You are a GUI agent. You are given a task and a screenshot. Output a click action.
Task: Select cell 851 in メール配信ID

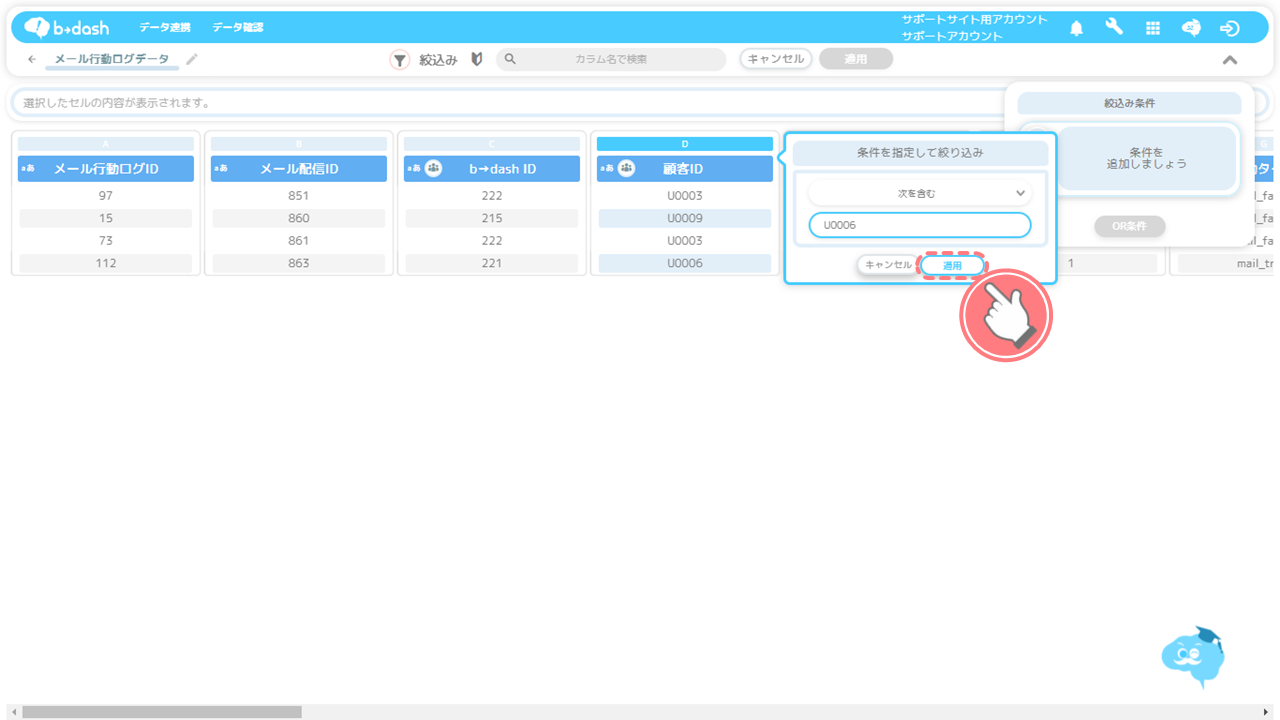[299, 196]
